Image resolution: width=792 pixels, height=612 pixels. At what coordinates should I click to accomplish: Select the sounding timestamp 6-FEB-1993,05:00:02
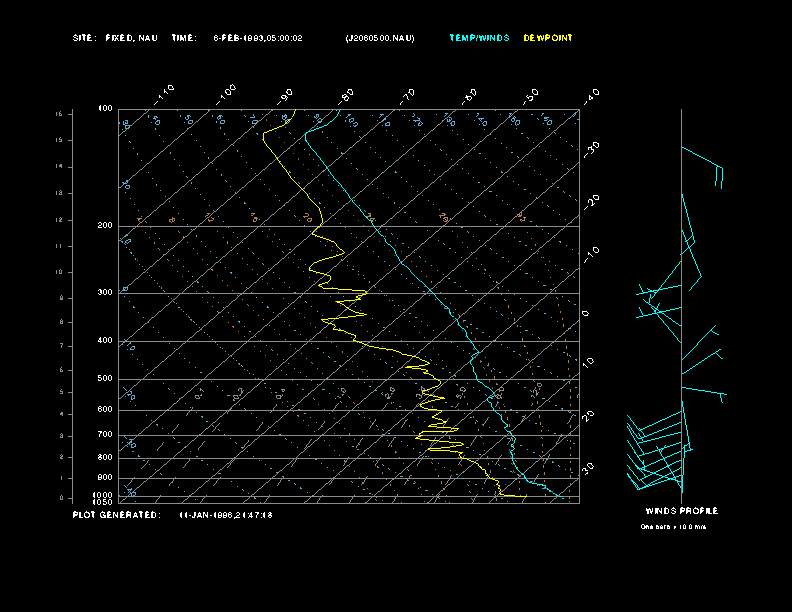[x=258, y=38]
